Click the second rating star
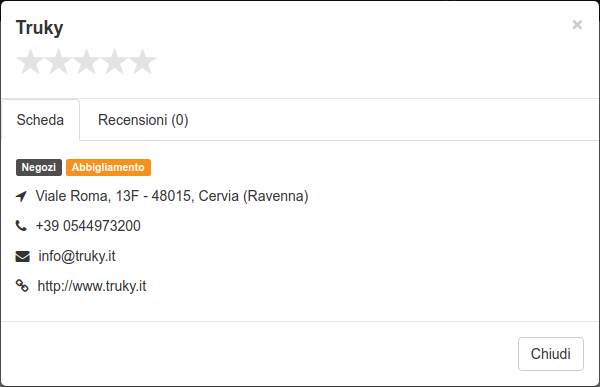Viewport: 600px width, 387px height. pyautogui.click(x=58, y=62)
